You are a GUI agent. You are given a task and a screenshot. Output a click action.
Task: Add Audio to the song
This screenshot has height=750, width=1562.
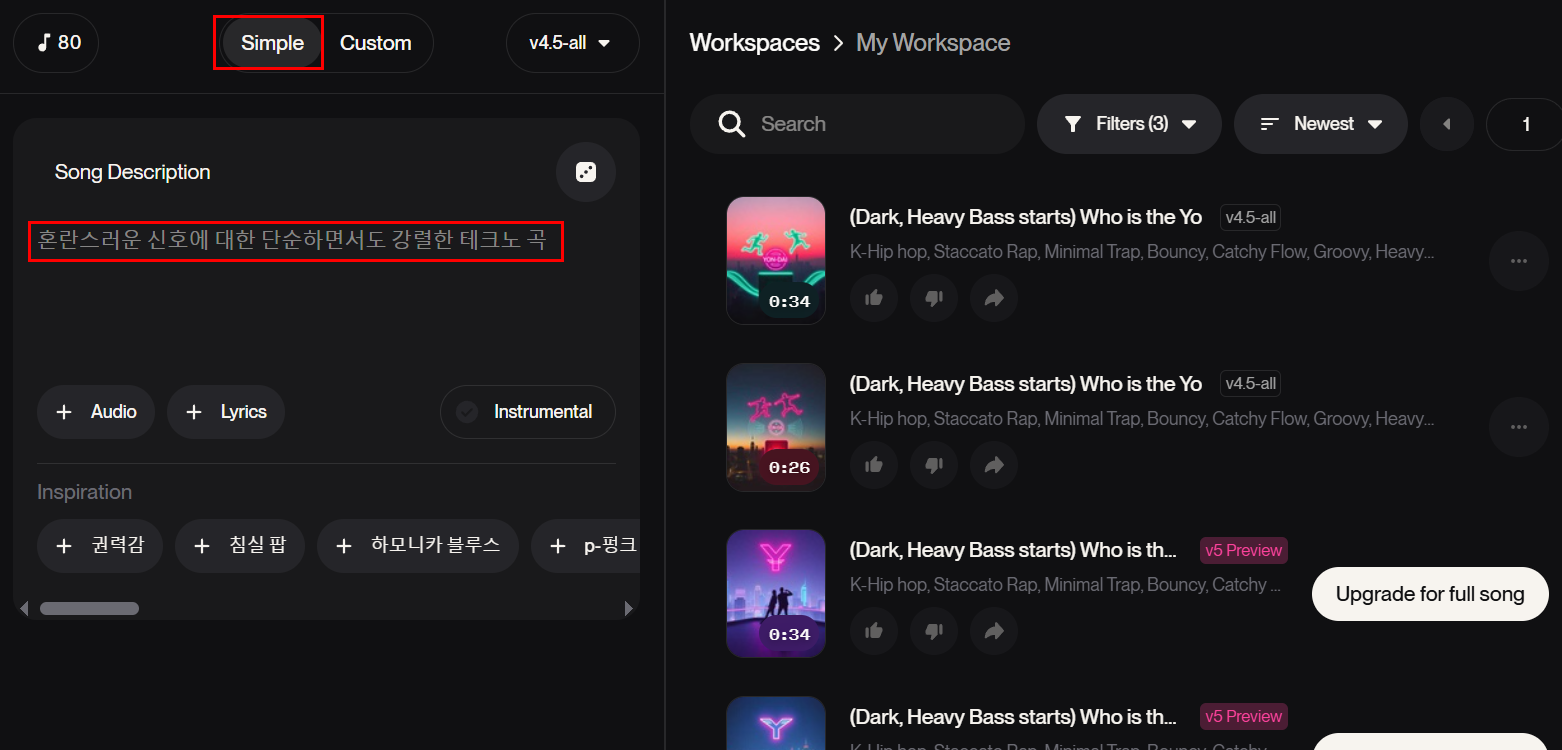coord(96,412)
